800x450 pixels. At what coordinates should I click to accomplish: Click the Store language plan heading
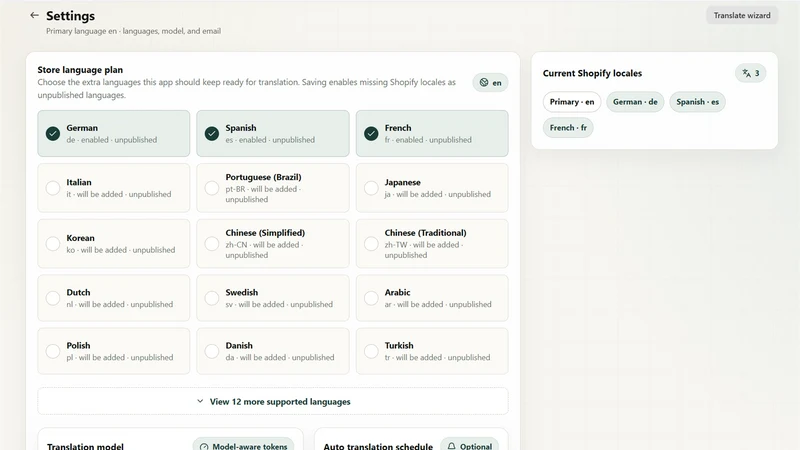point(80,69)
